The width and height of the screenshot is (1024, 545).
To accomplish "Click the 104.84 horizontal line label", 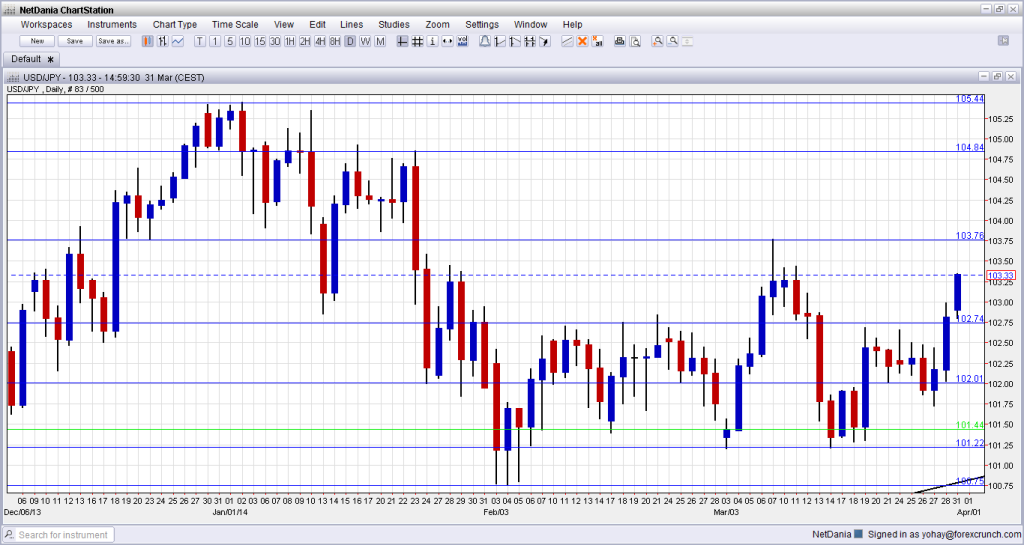I will [x=970, y=148].
